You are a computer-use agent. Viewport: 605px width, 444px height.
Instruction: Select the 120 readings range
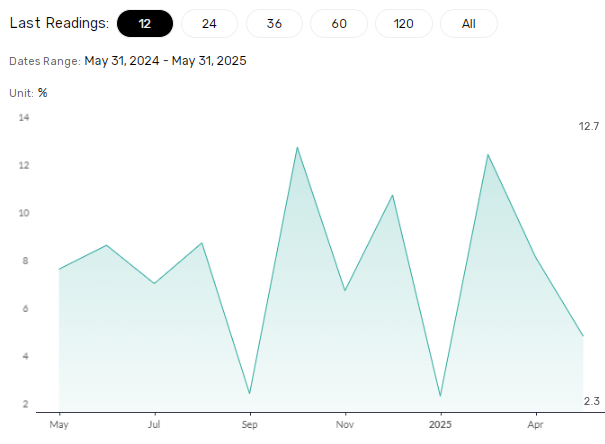(404, 24)
